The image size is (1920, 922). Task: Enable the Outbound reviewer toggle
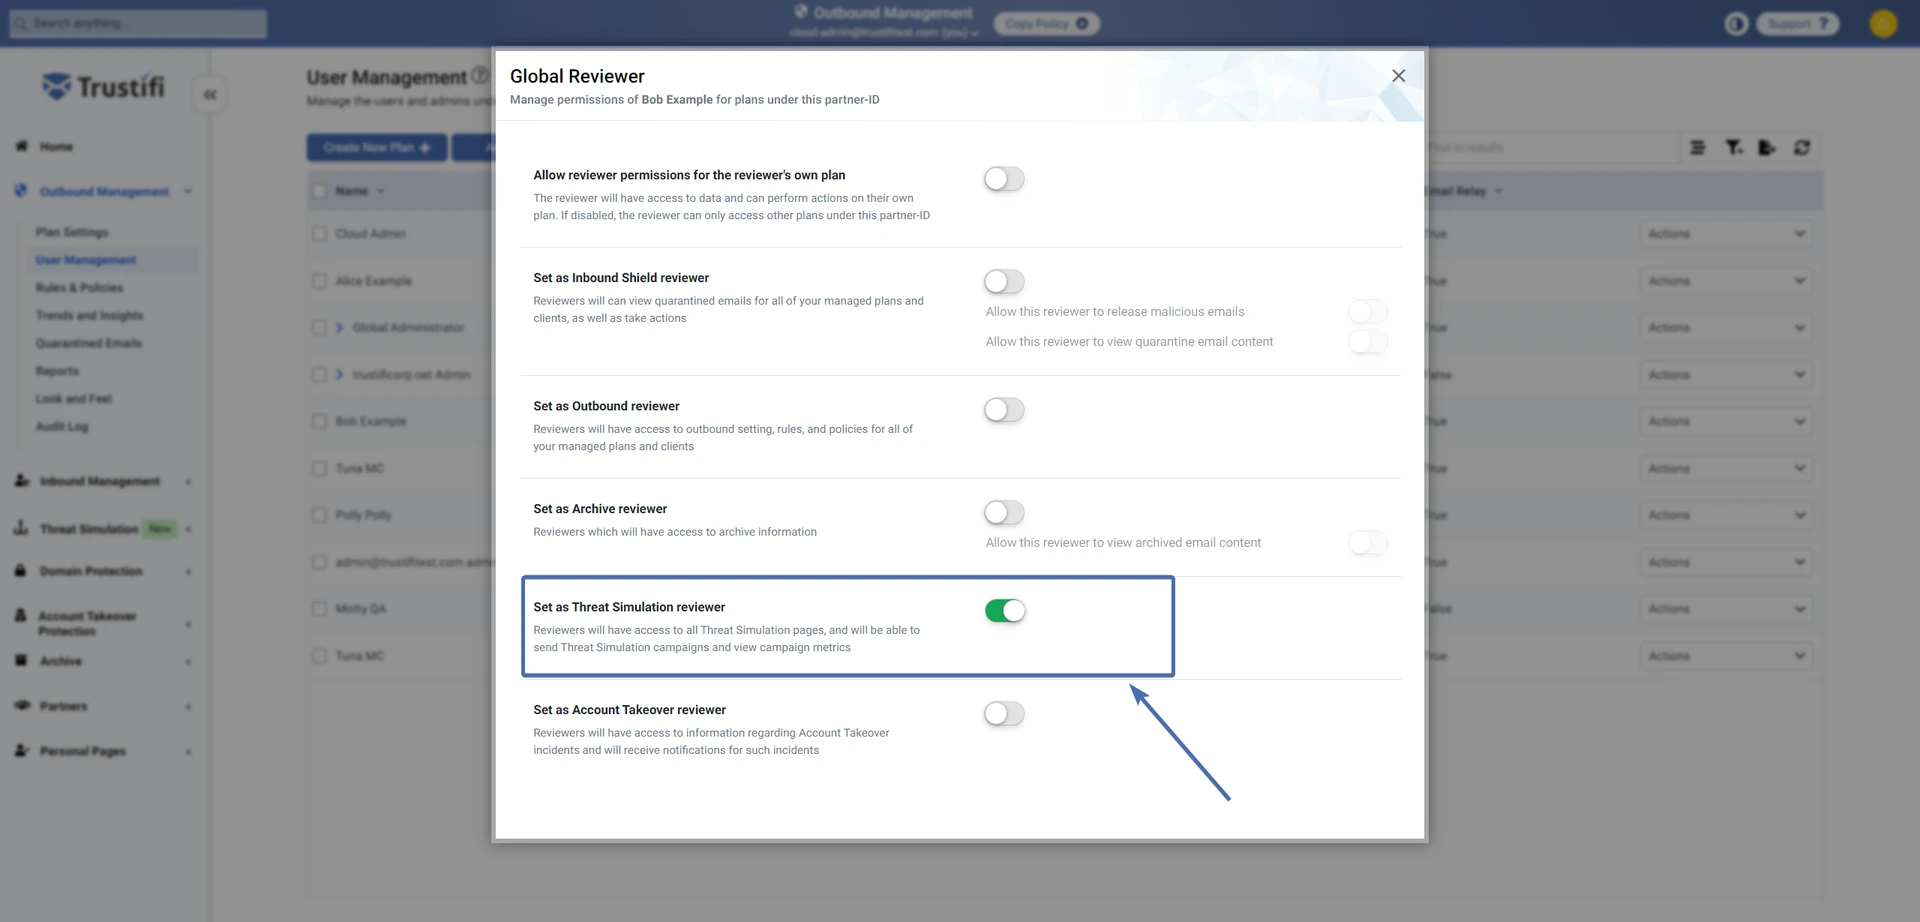pyautogui.click(x=1004, y=410)
